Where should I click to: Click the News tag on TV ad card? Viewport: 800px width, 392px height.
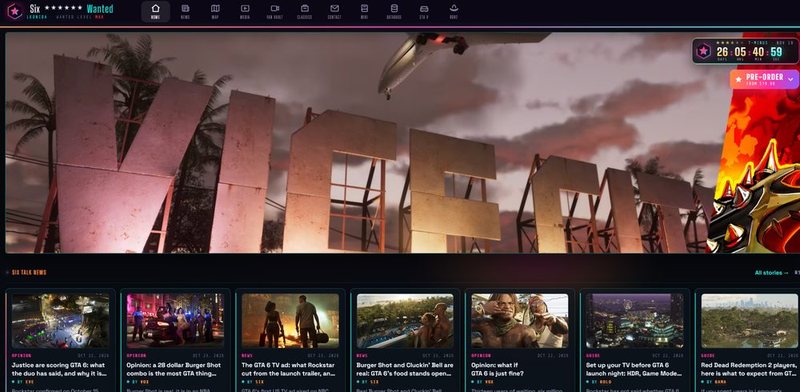click(x=246, y=356)
